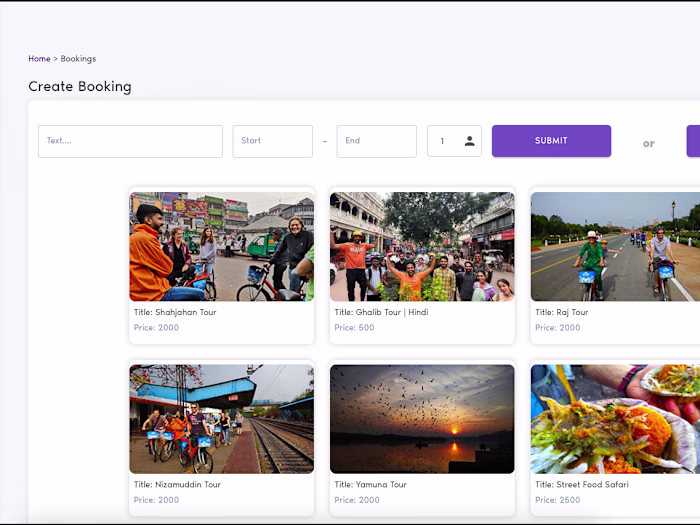
Task: Focus the Text search input field
Action: pos(130,141)
